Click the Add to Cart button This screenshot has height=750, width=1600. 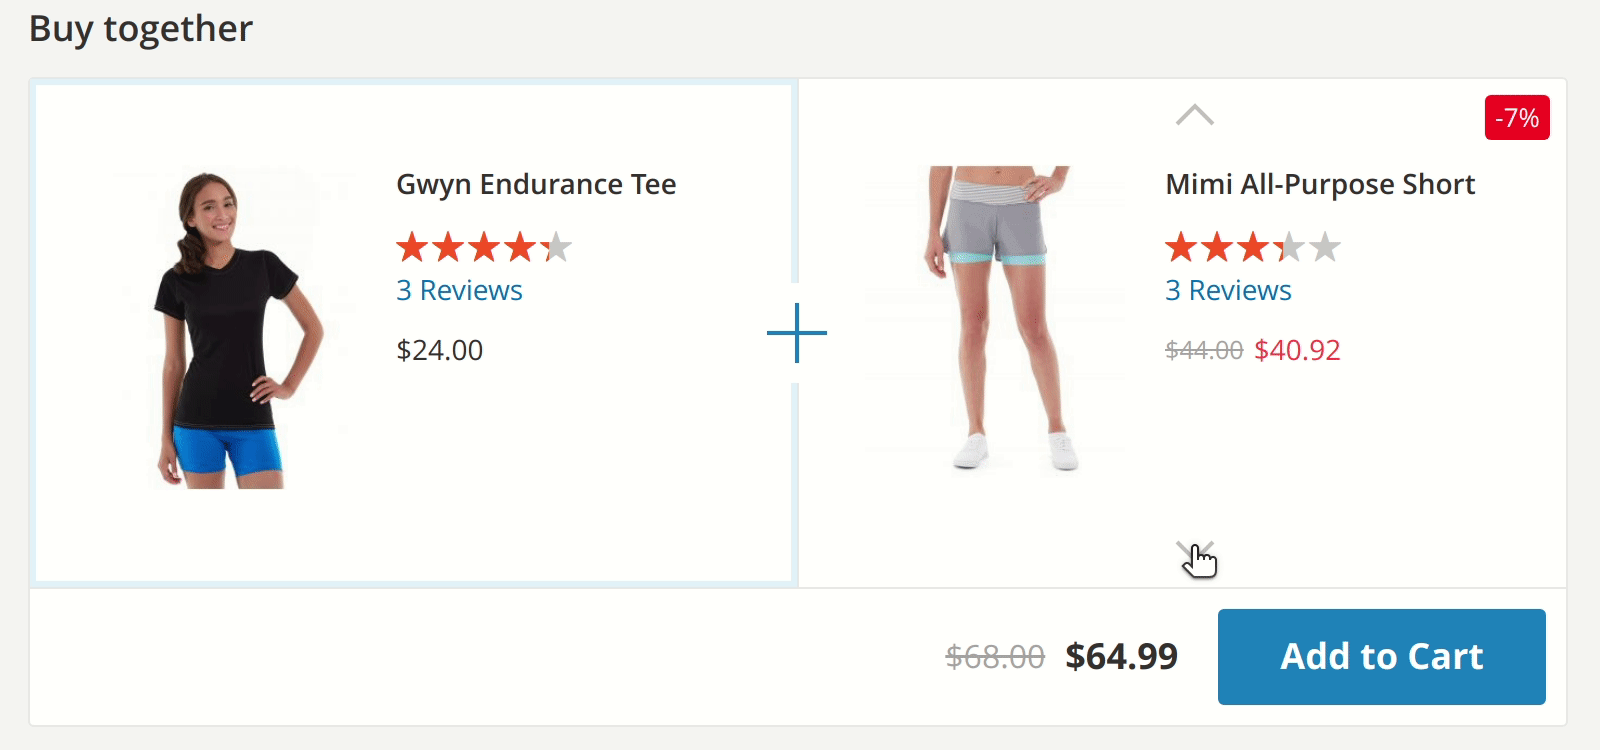1381,657
